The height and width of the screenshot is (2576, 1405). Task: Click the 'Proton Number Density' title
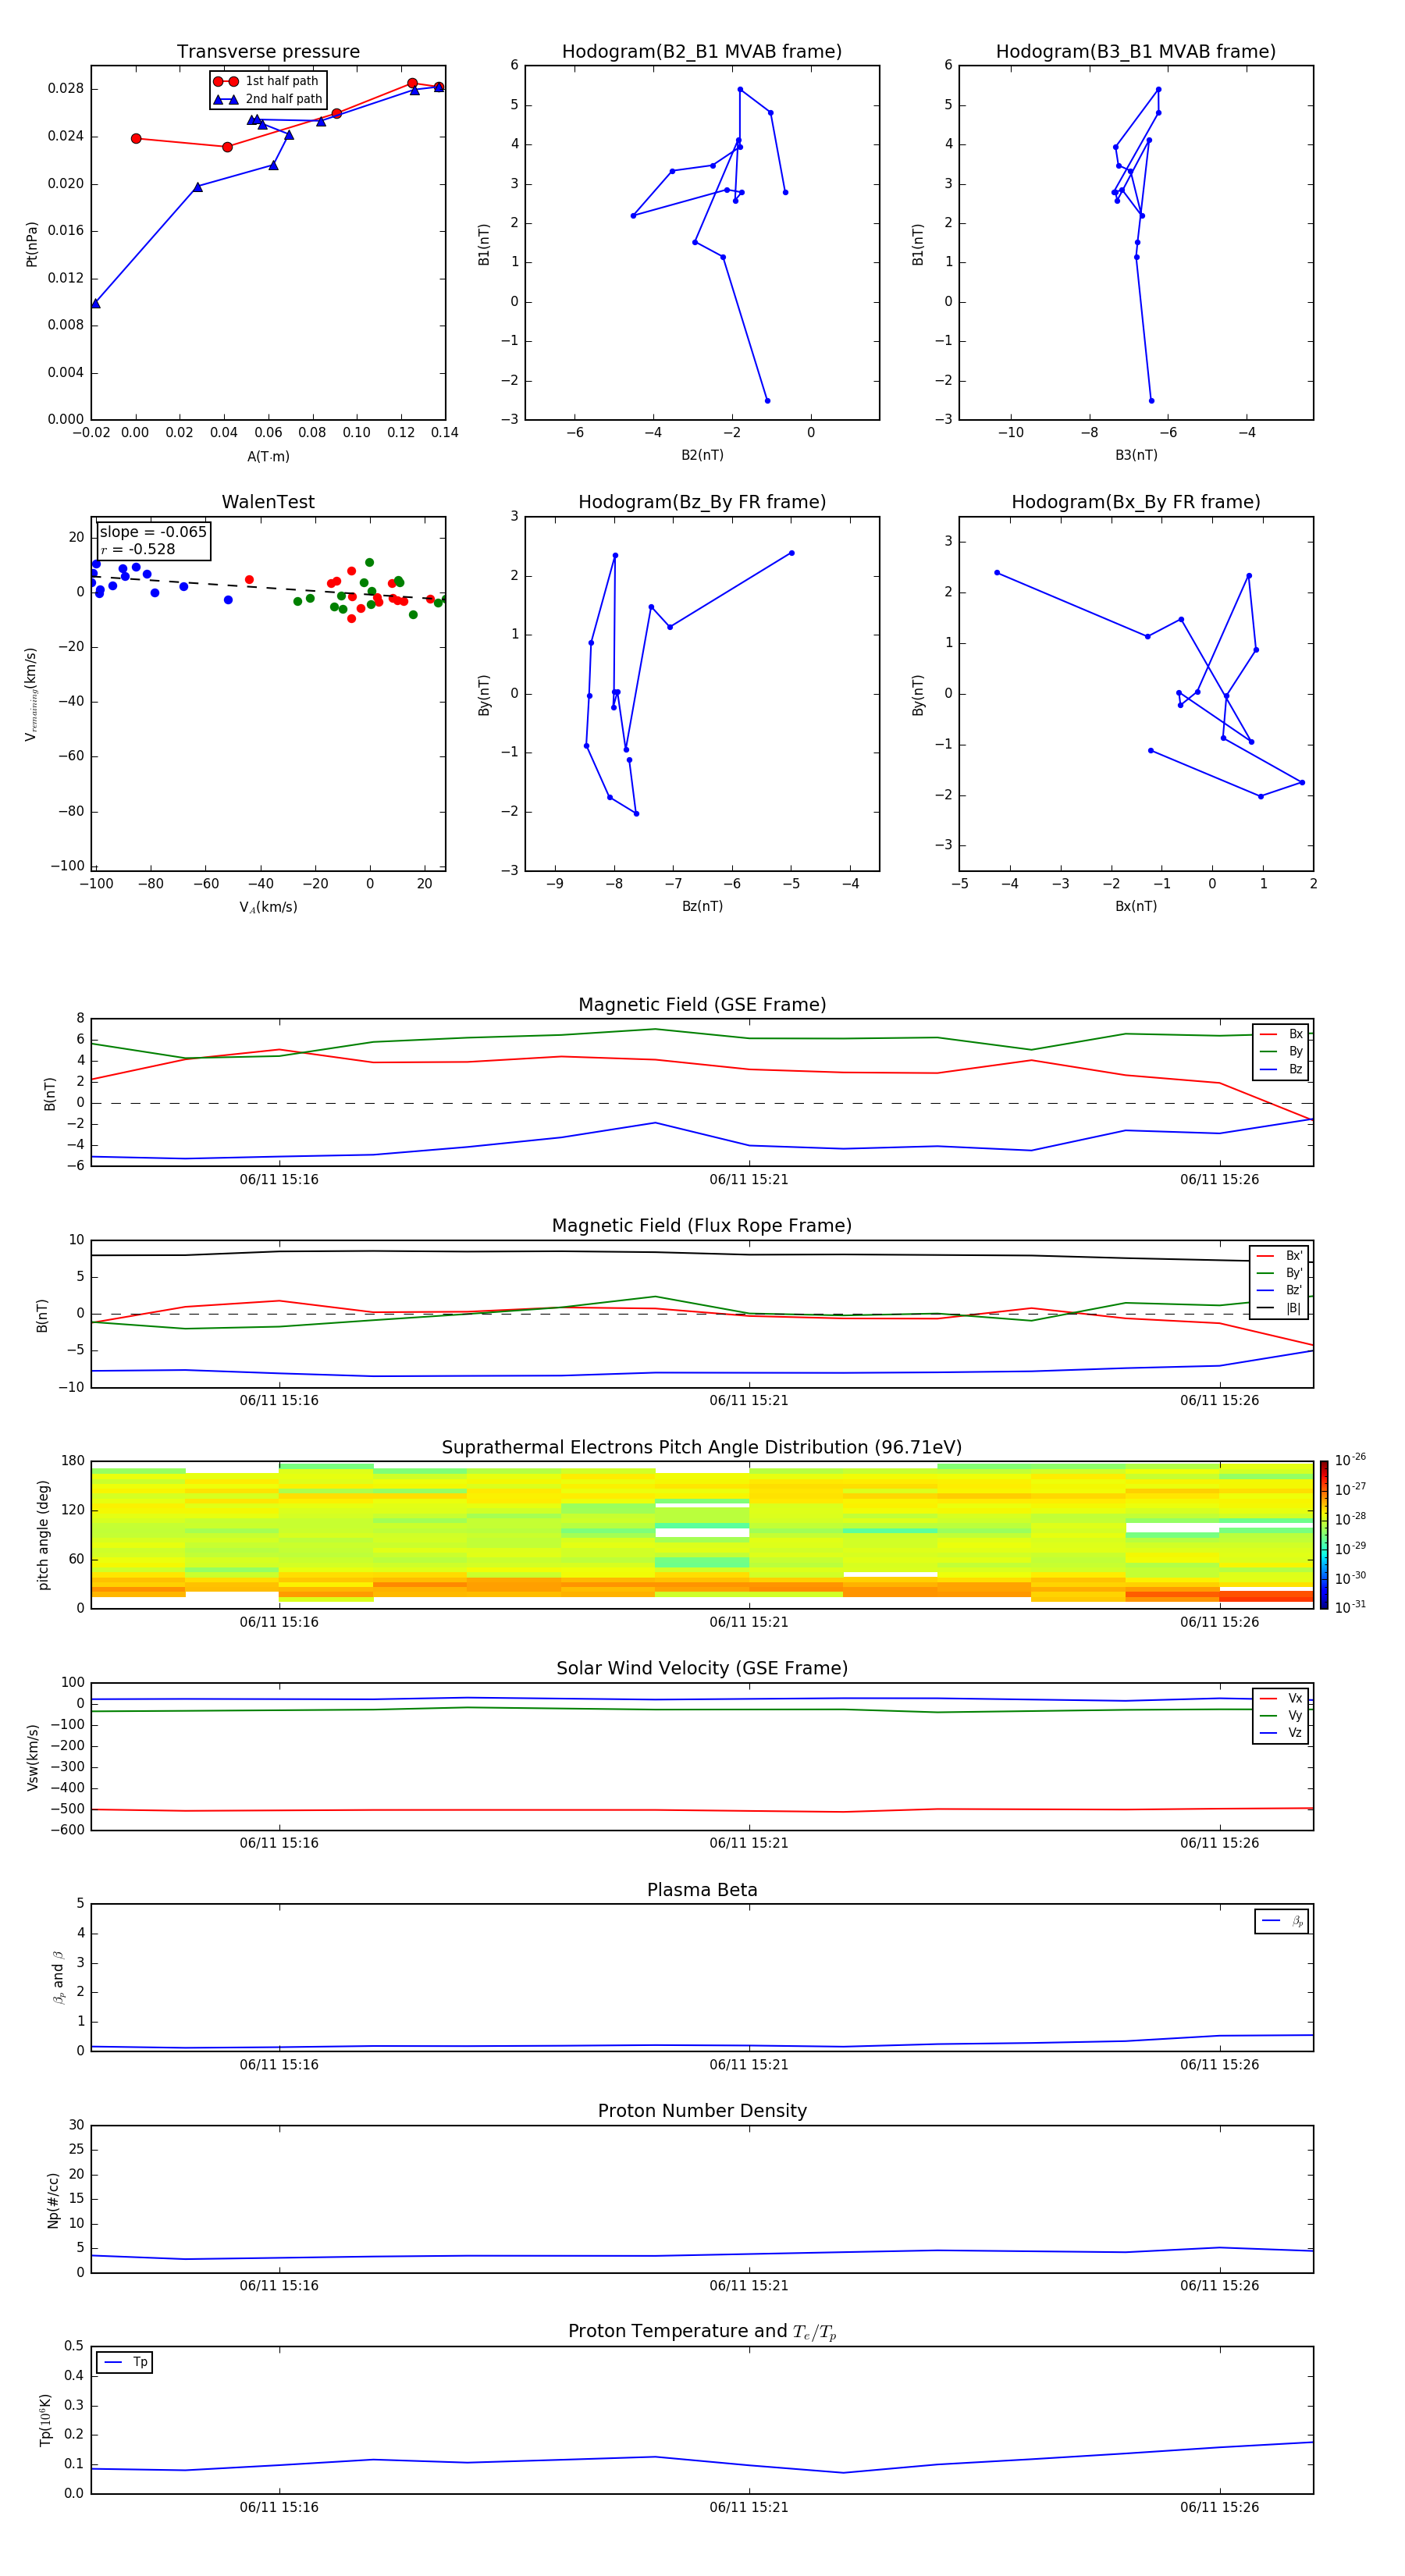[702, 2111]
